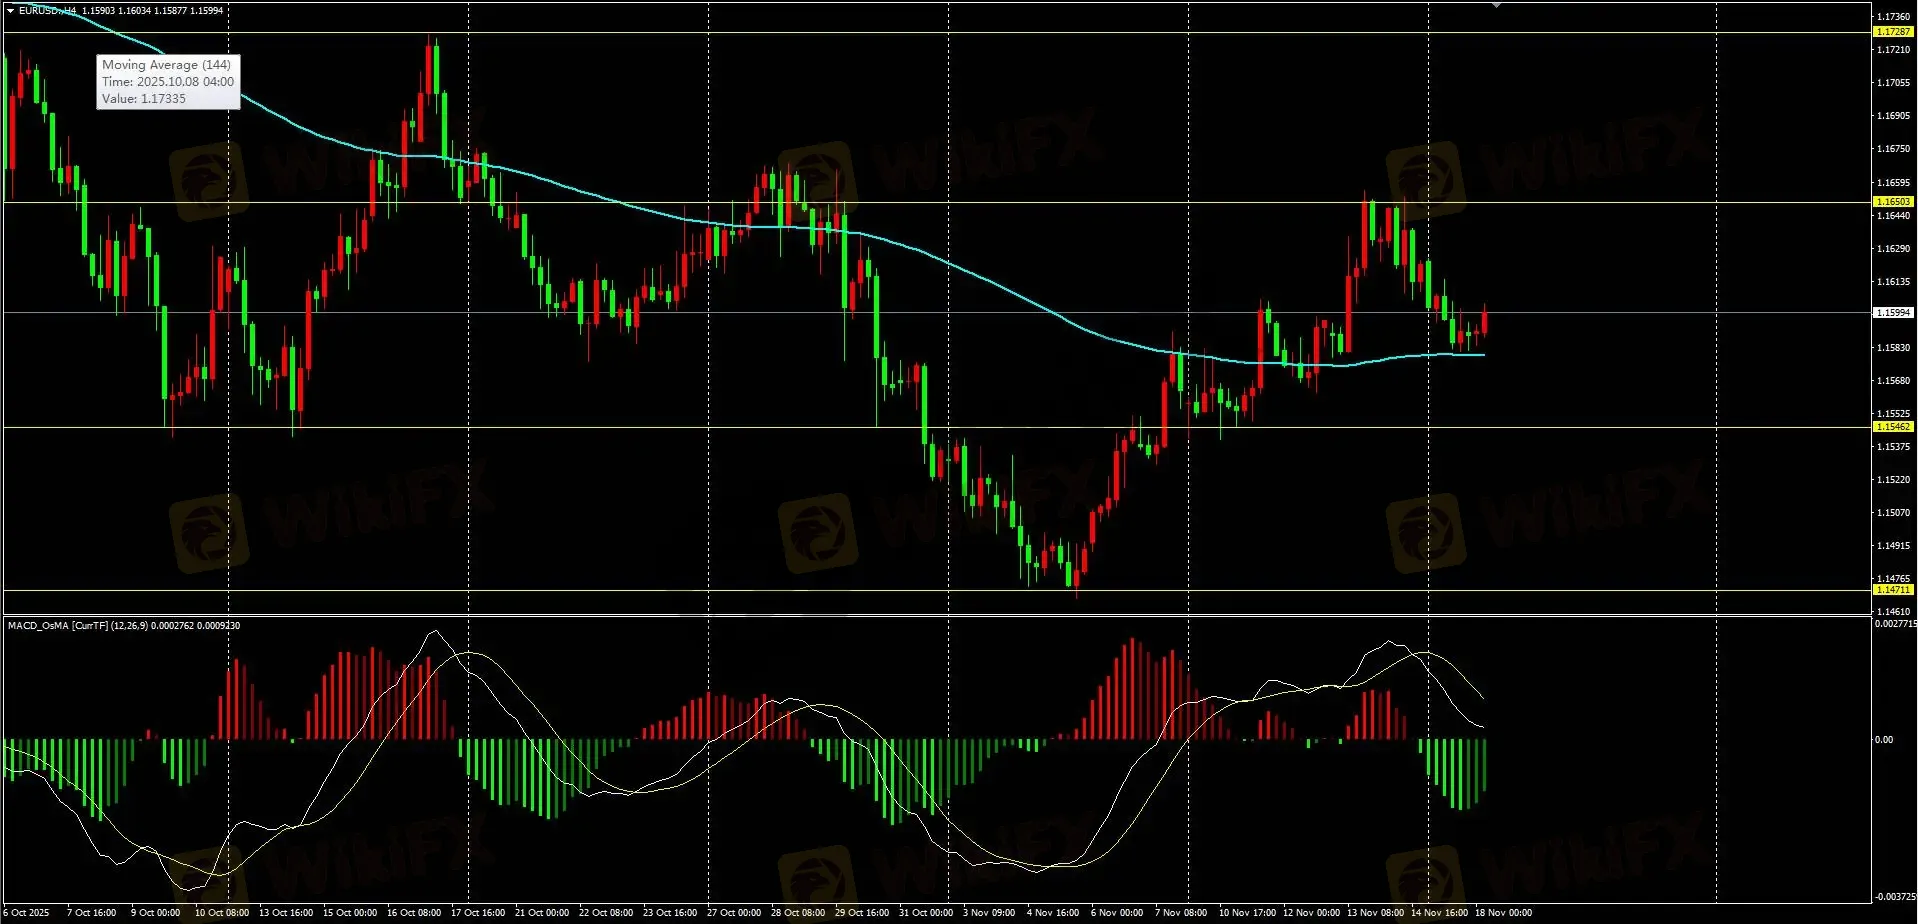The width and height of the screenshot is (1918, 924).
Task: Click the EURUSD,H4 symbol title text
Action: click(x=47, y=10)
